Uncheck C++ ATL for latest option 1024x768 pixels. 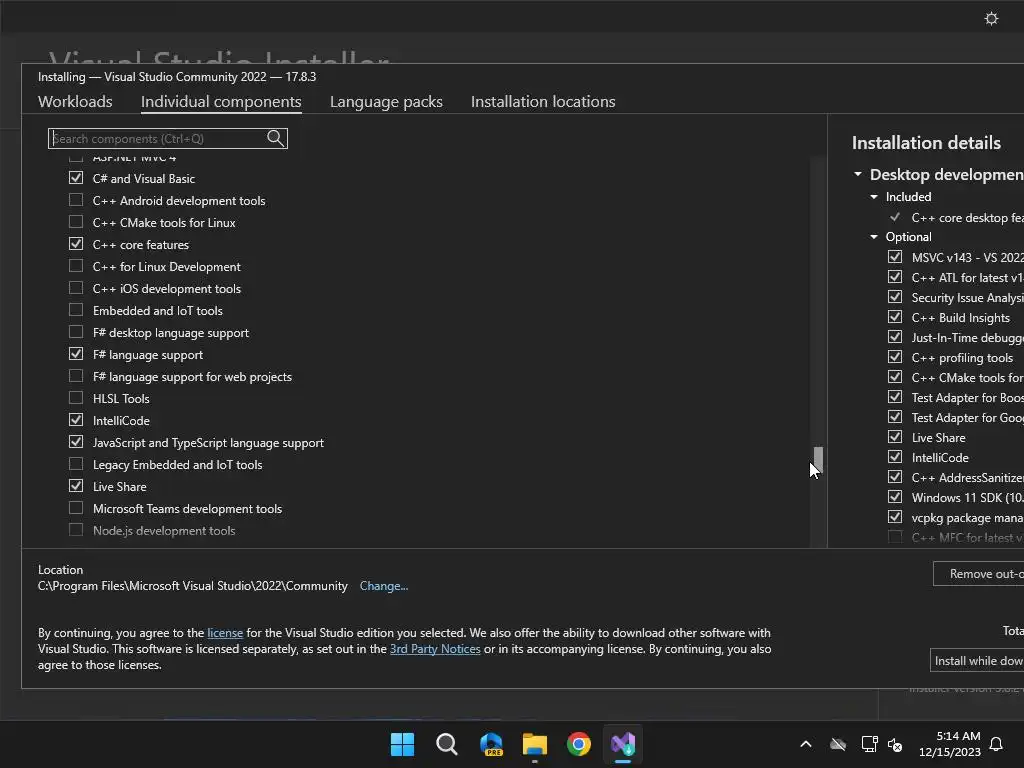coord(895,277)
